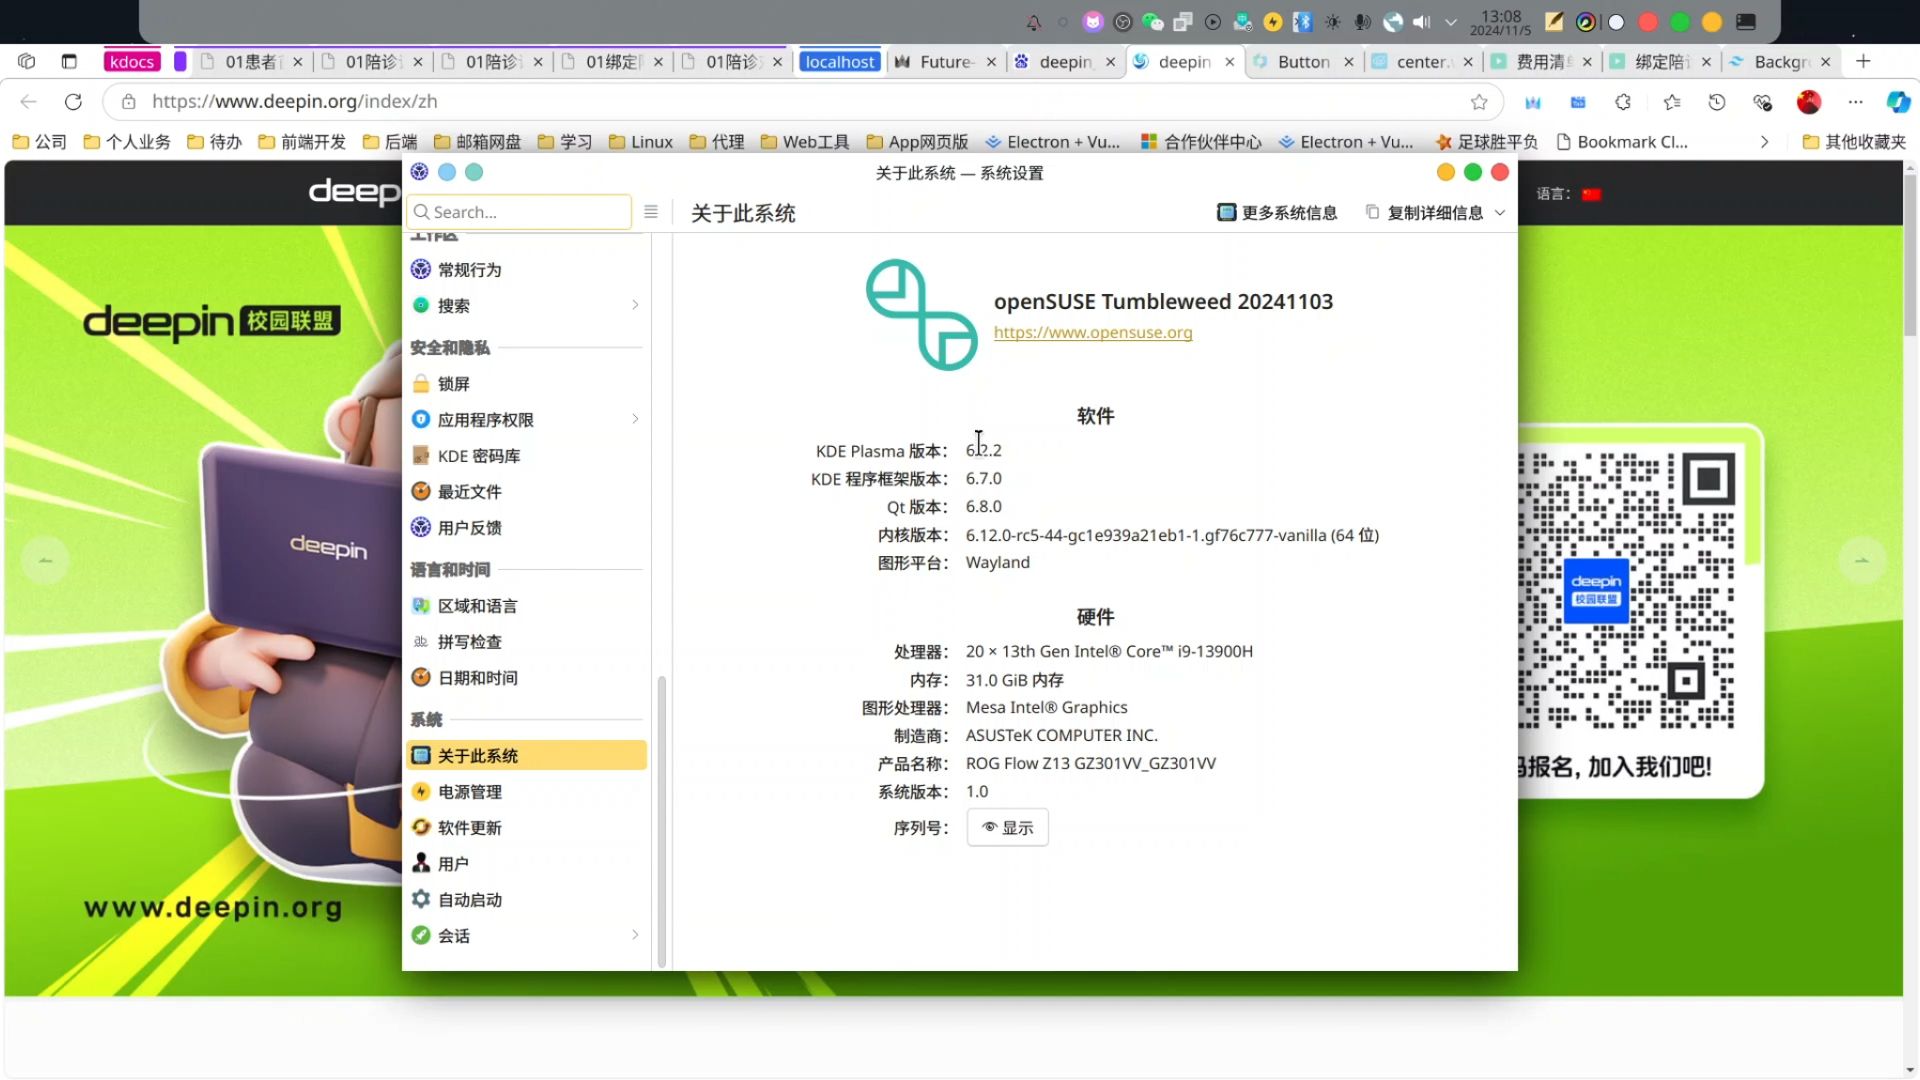The width and height of the screenshot is (1920, 1080).
Task: Open the clock showing 13:08
Action: tap(1500, 22)
